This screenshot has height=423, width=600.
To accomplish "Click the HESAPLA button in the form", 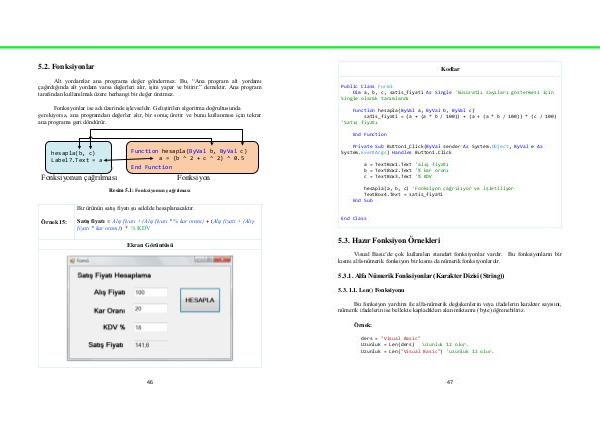I will coord(200,300).
